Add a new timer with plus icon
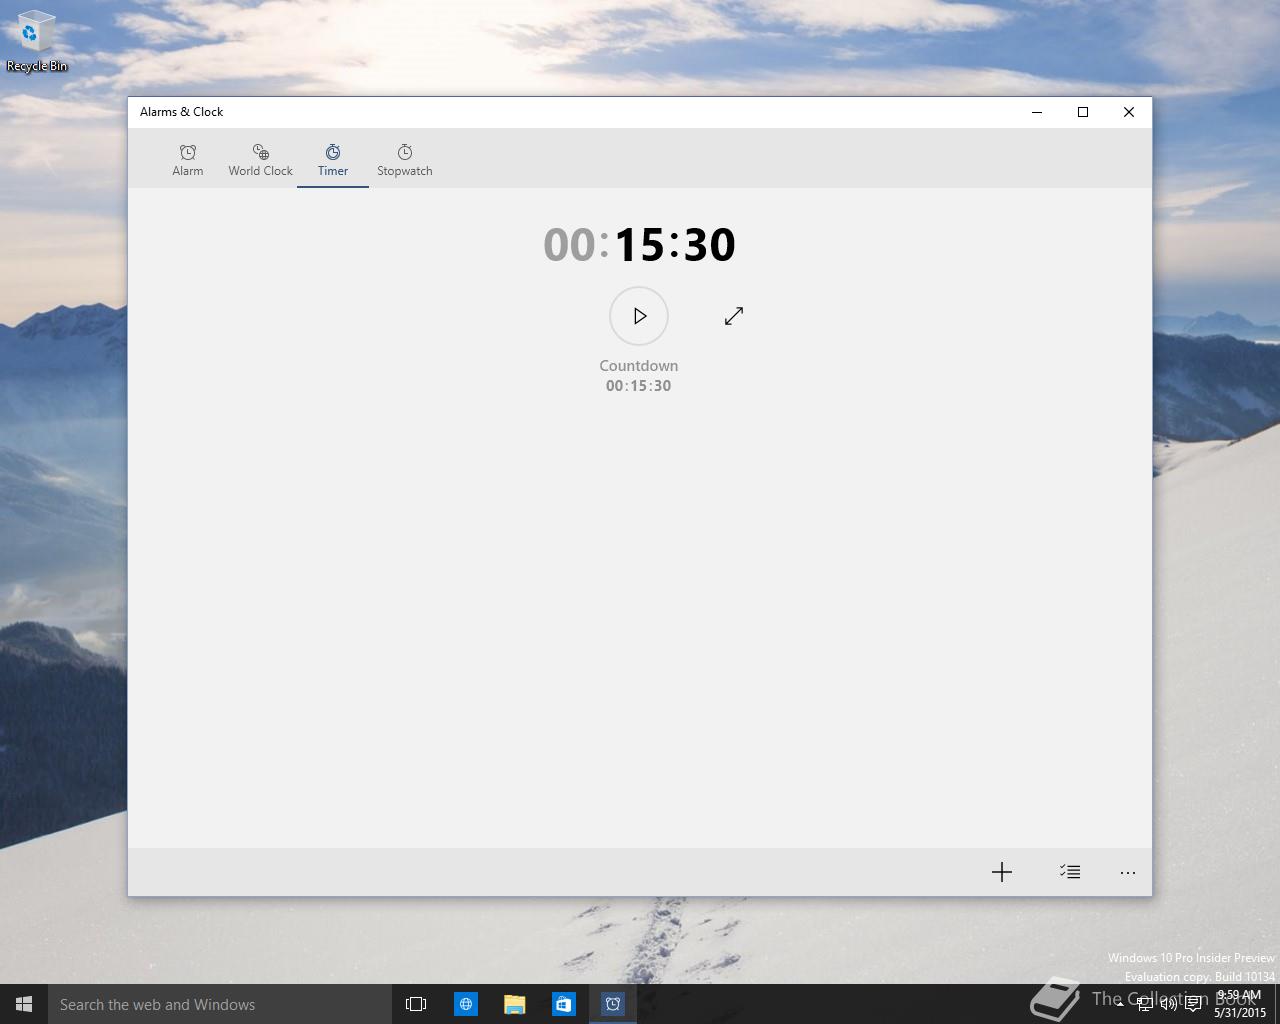The image size is (1280, 1024). 1002,872
